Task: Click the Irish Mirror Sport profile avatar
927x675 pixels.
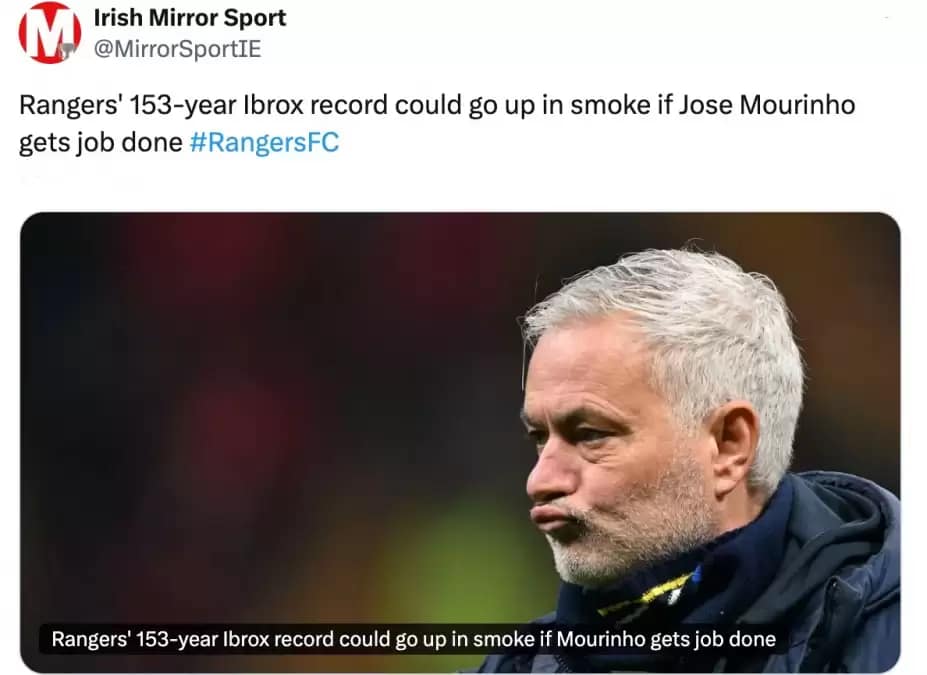Action: pyautogui.click(x=50, y=33)
